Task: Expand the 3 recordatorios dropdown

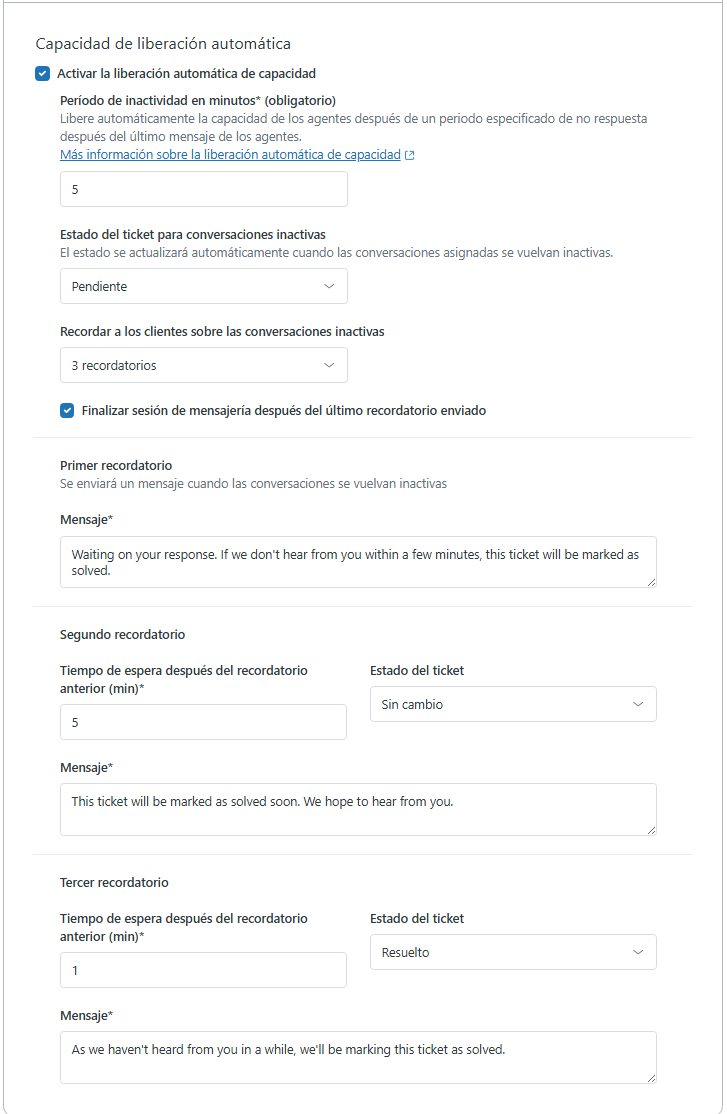Action: (x=204, y=365)
